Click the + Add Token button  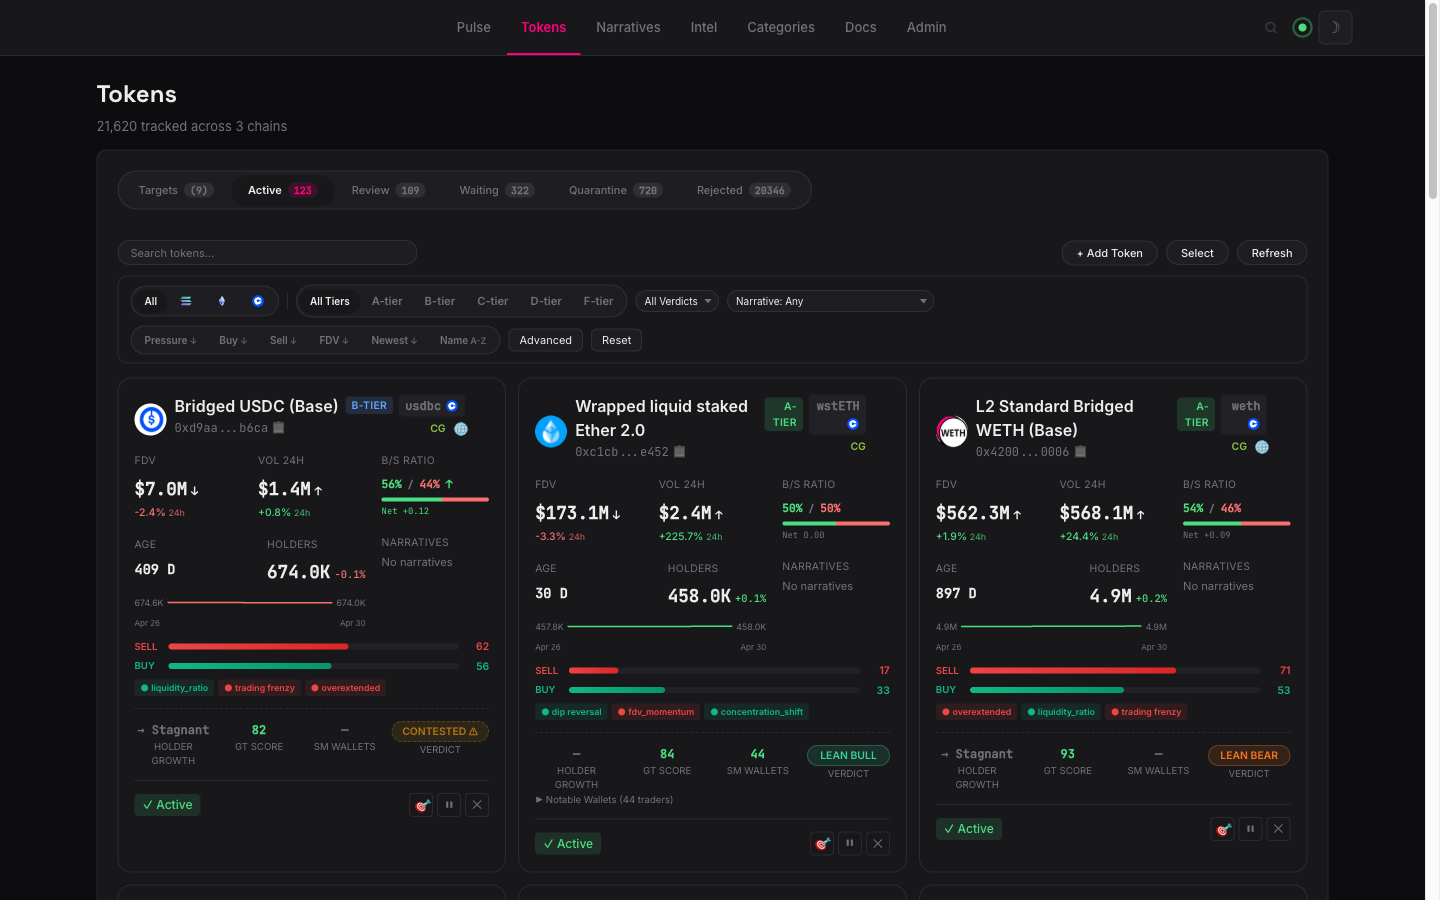point(1109,253)
